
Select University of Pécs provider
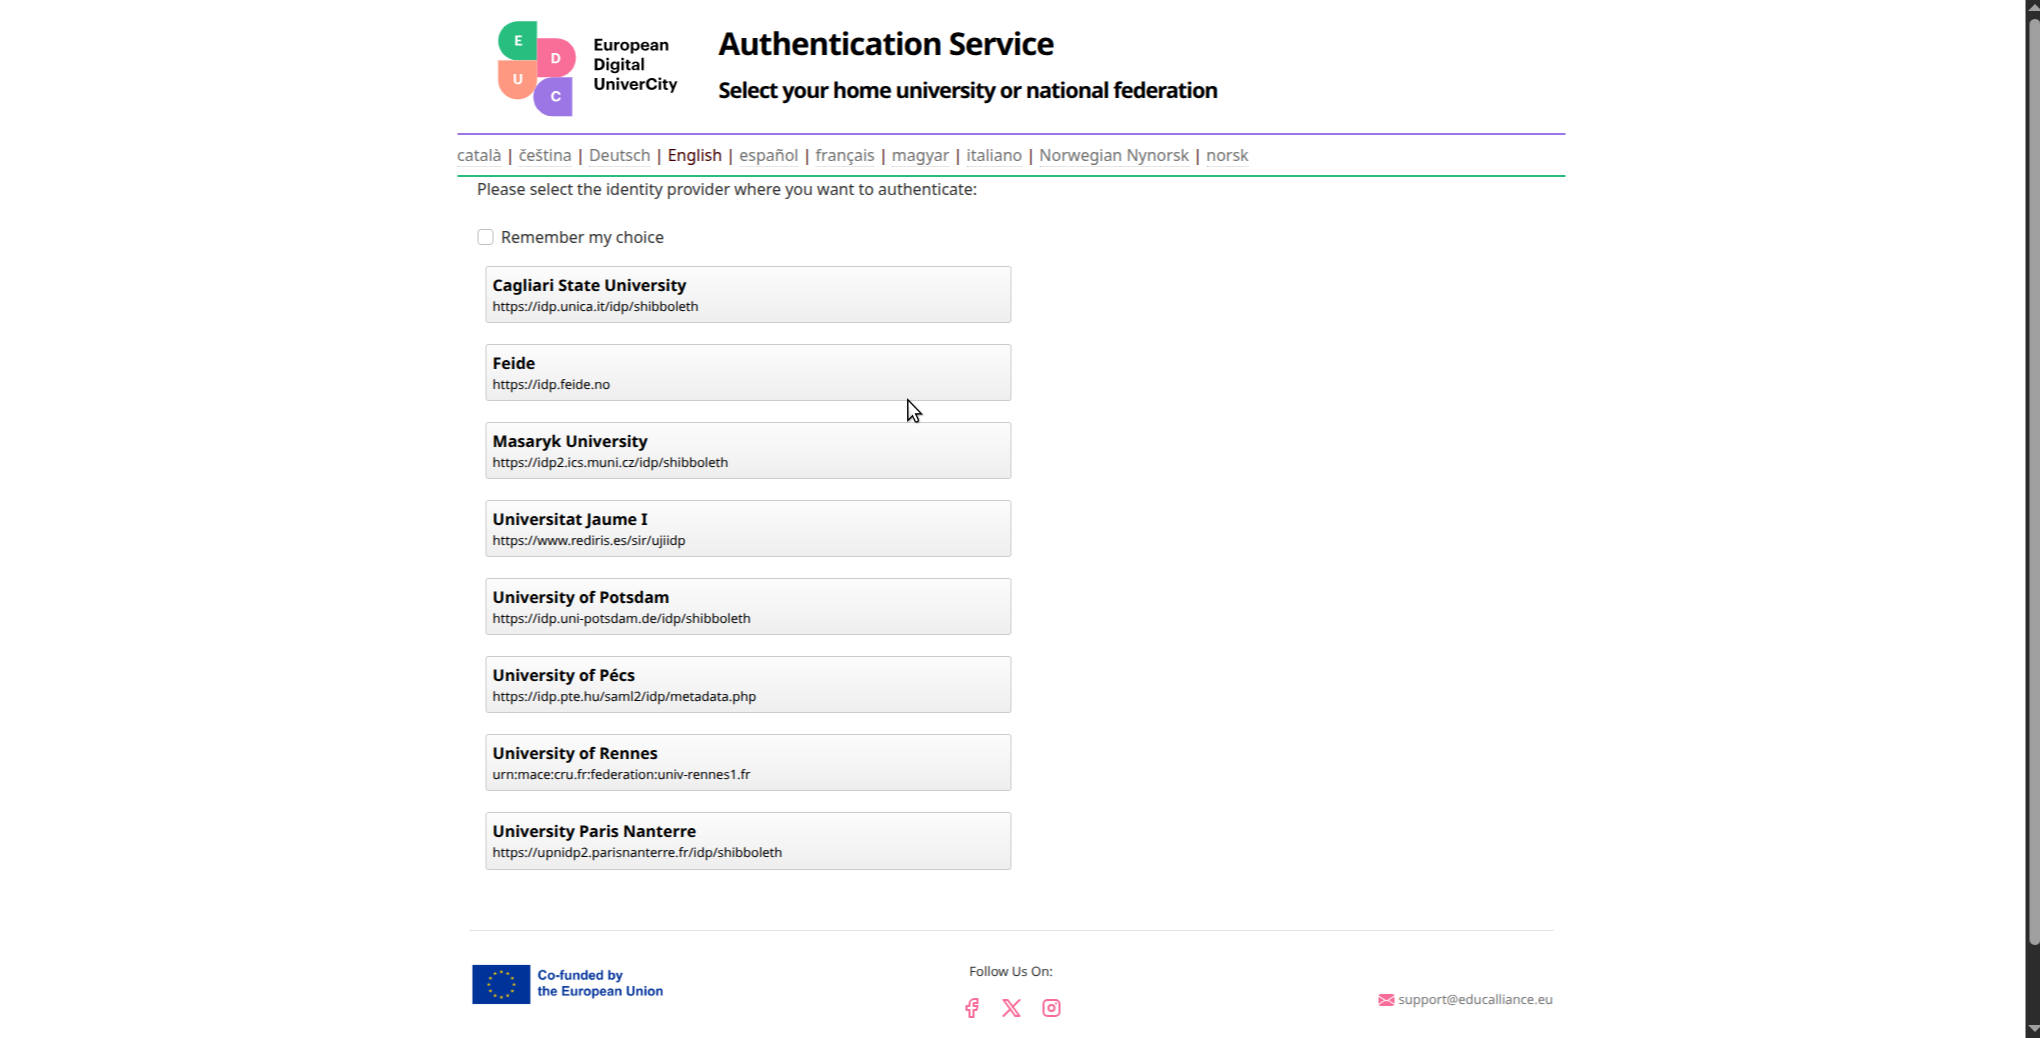pyautogui.click(x=748, y=684)
